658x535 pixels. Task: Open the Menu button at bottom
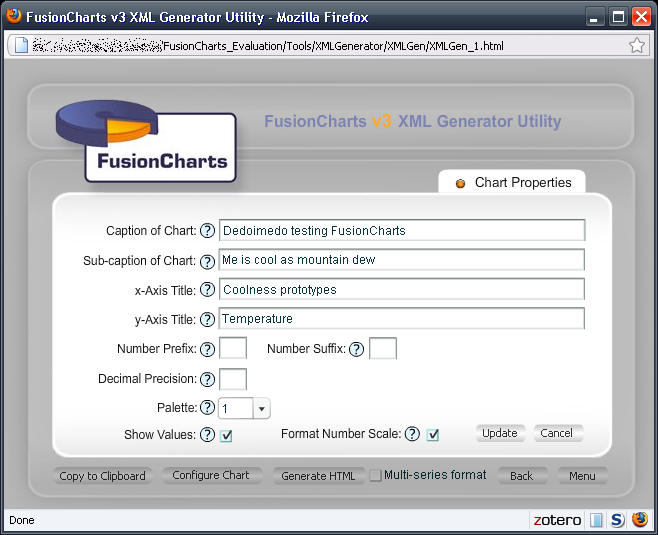click(x=582, y=476)
